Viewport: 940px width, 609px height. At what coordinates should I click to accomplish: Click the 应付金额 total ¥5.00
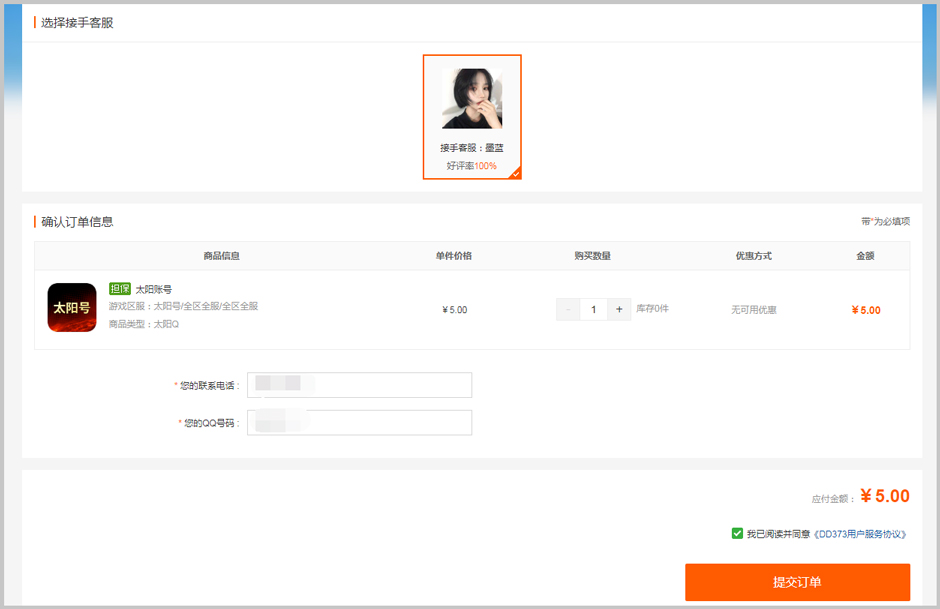point(885,496)
